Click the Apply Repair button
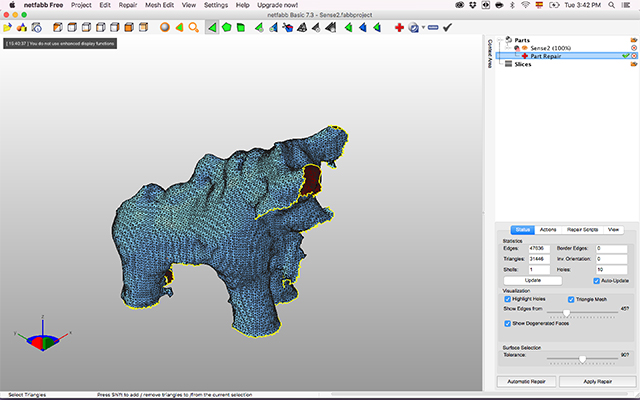This screenshot has width=640, height=400. point(597,381)
